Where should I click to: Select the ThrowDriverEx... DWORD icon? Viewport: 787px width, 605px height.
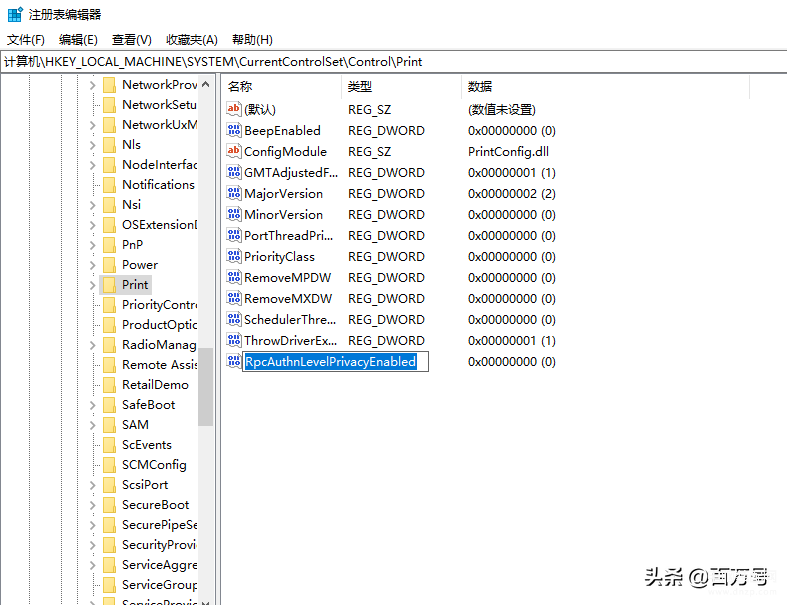234,340
